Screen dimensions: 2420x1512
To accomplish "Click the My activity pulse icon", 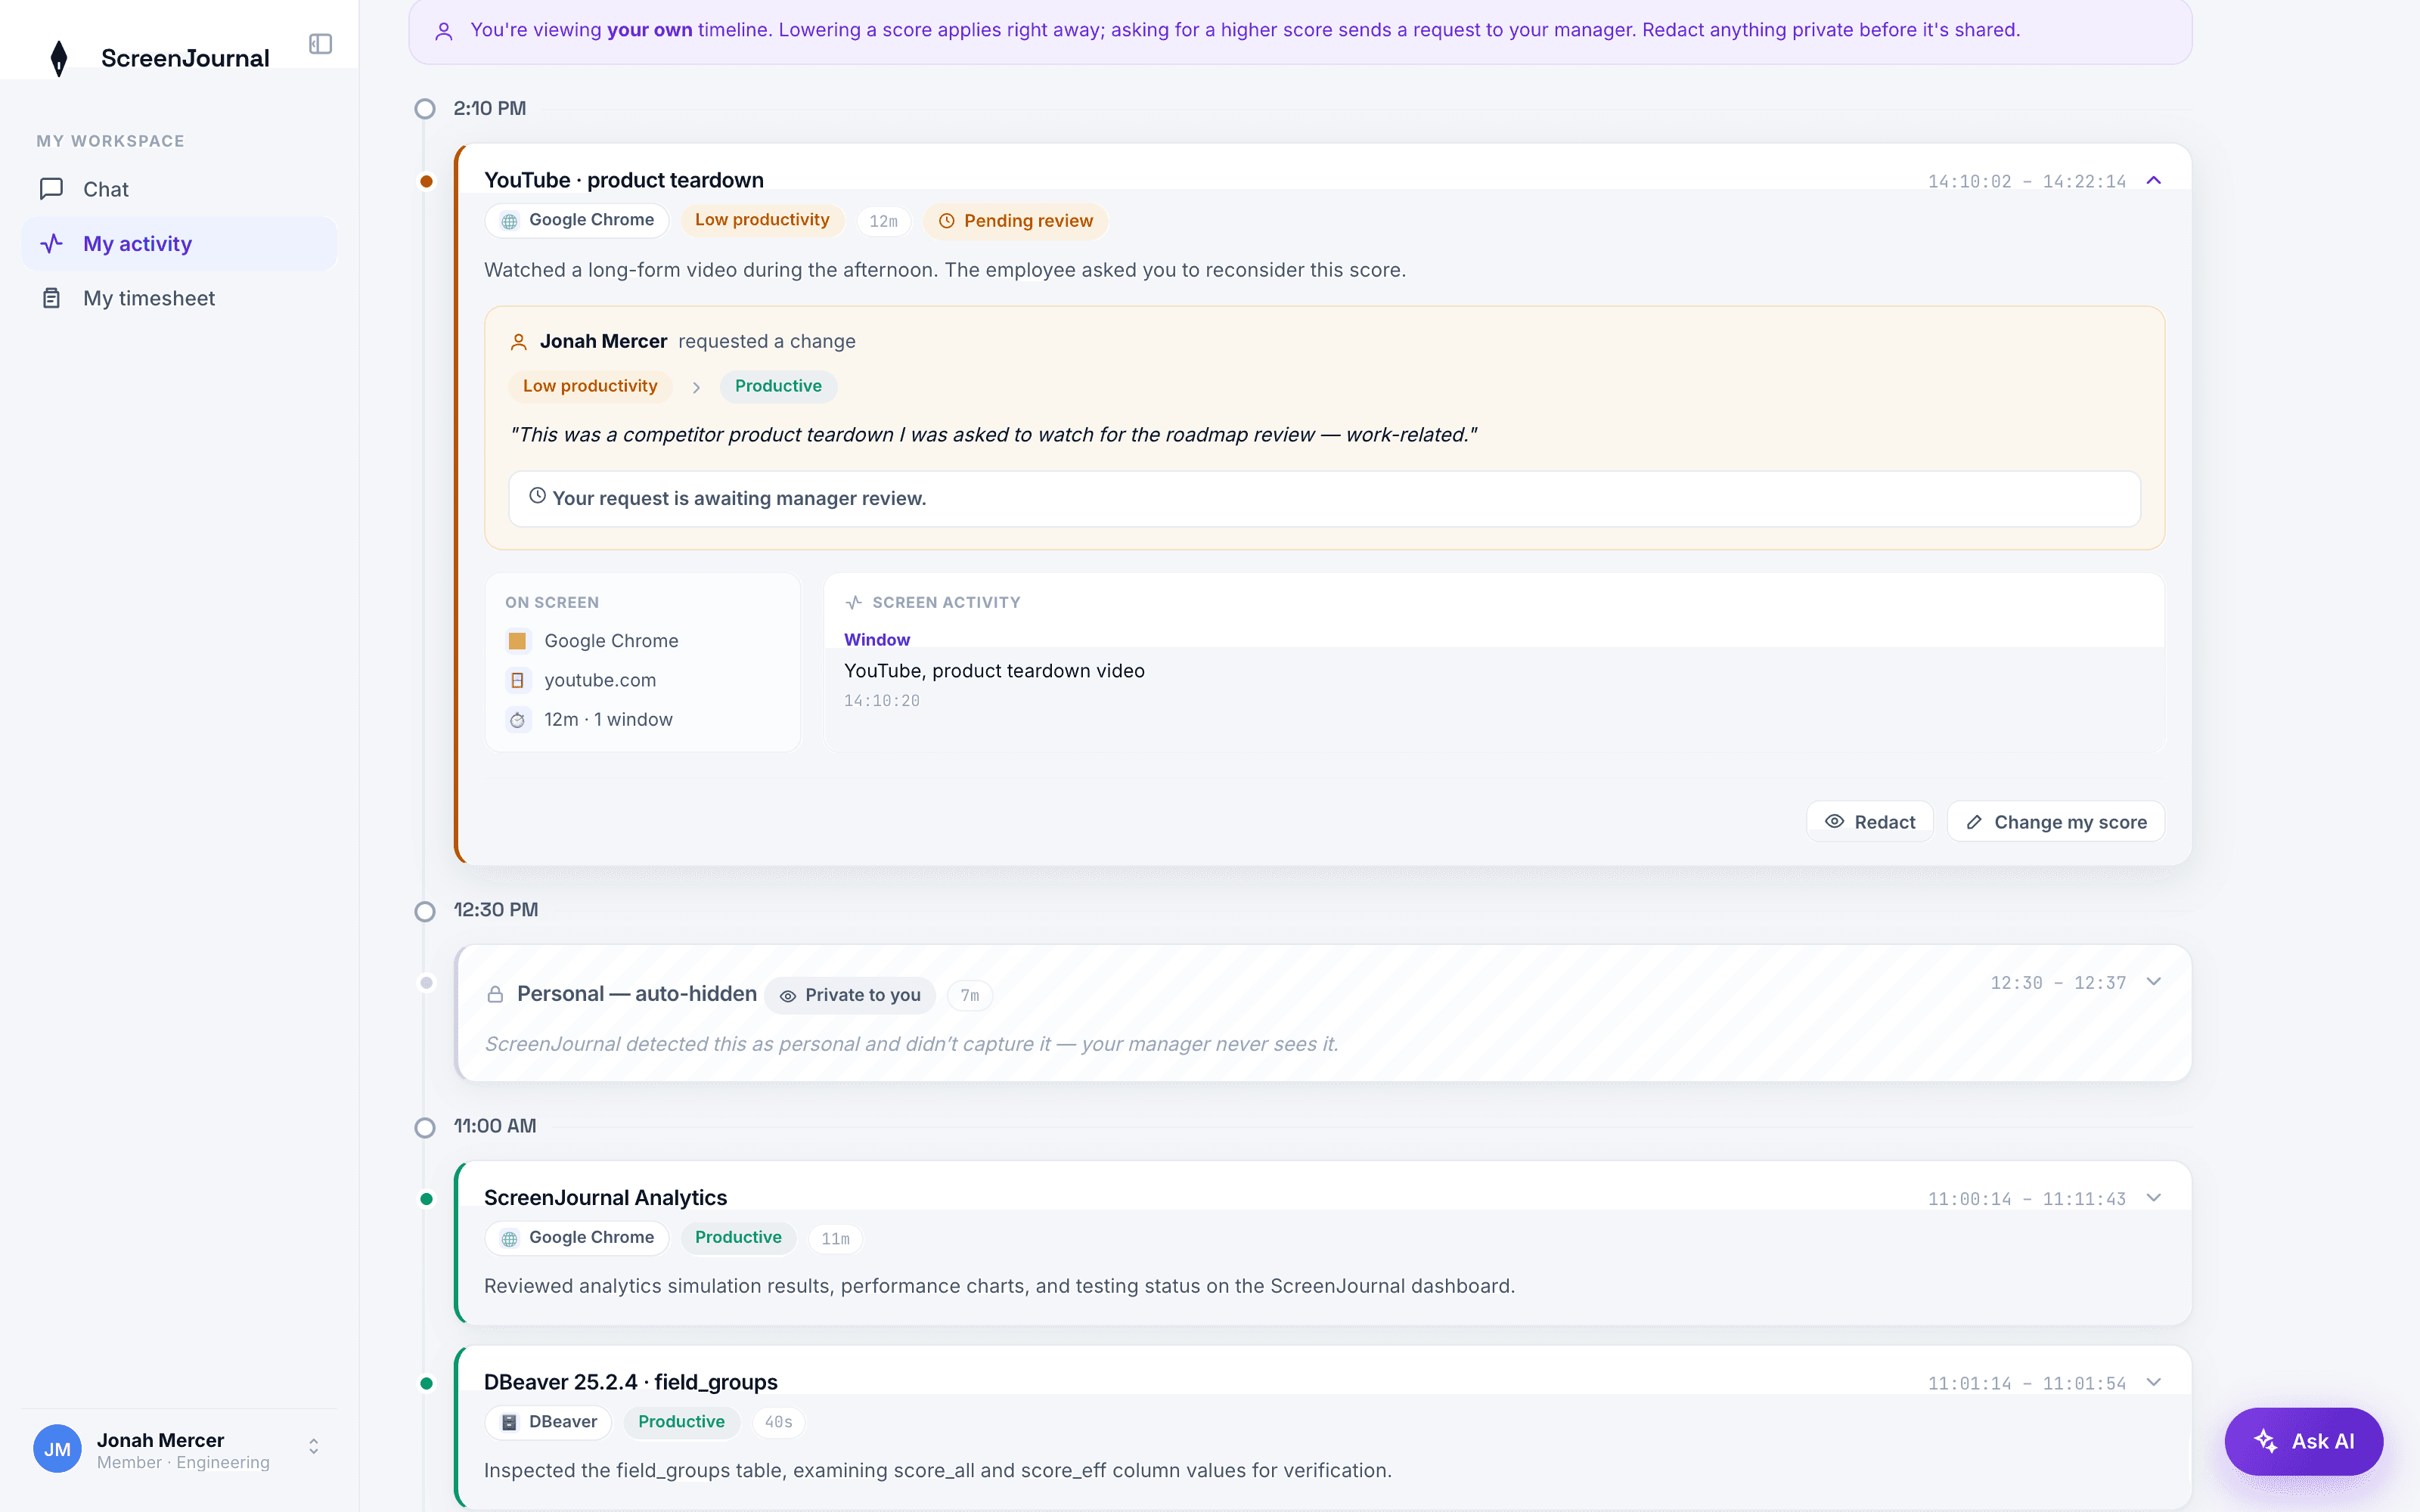I will click(x=51, y=243).
